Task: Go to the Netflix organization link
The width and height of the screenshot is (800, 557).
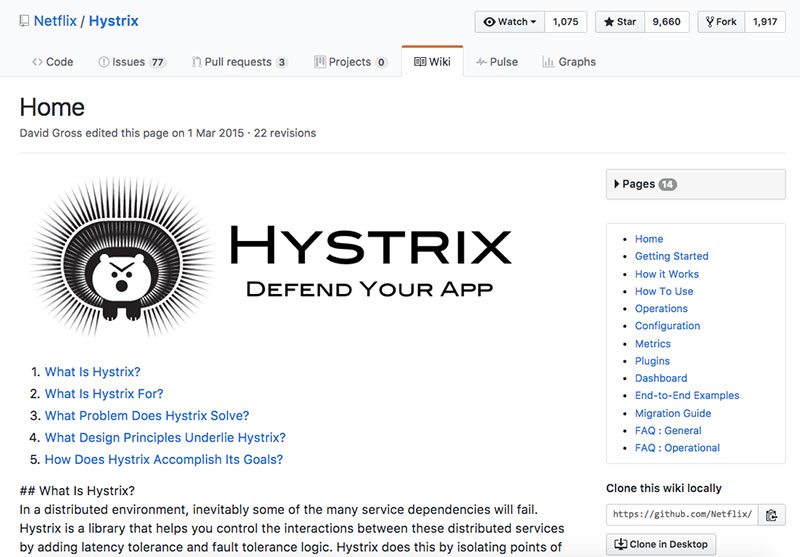Action: point(55,21)
